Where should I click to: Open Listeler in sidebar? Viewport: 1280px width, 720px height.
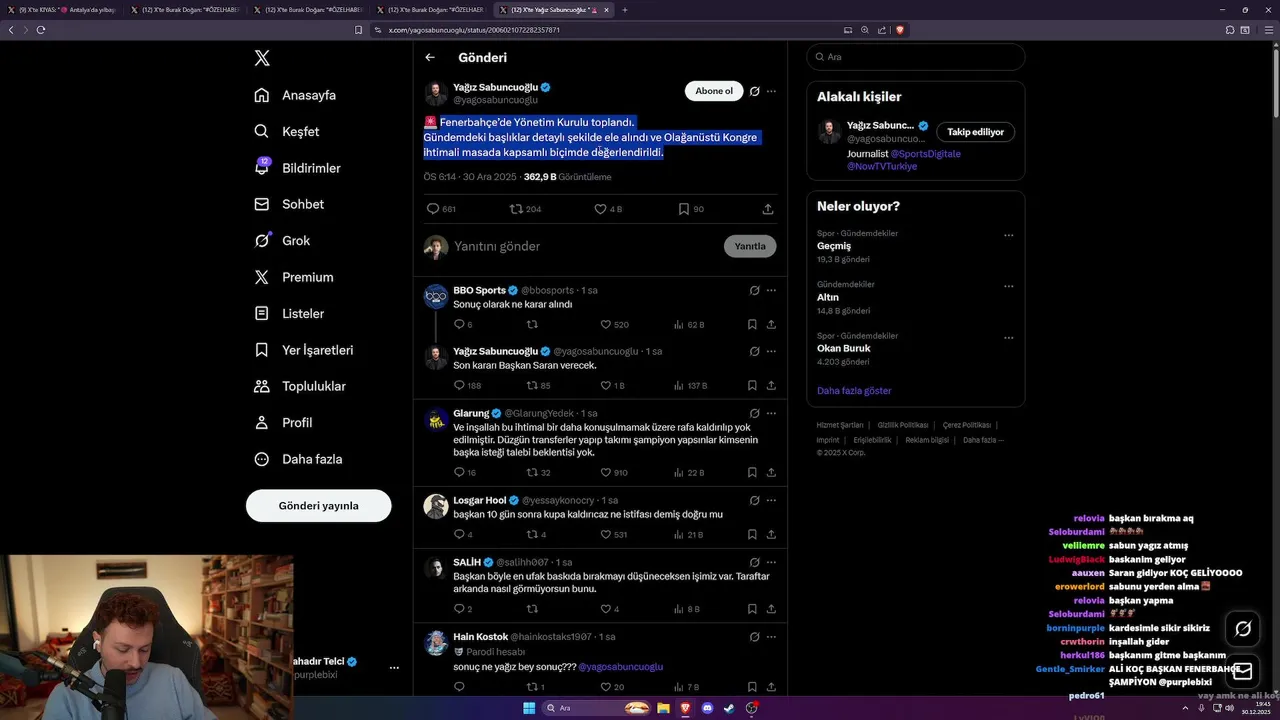pyautogui.click(x=288, y=313)
